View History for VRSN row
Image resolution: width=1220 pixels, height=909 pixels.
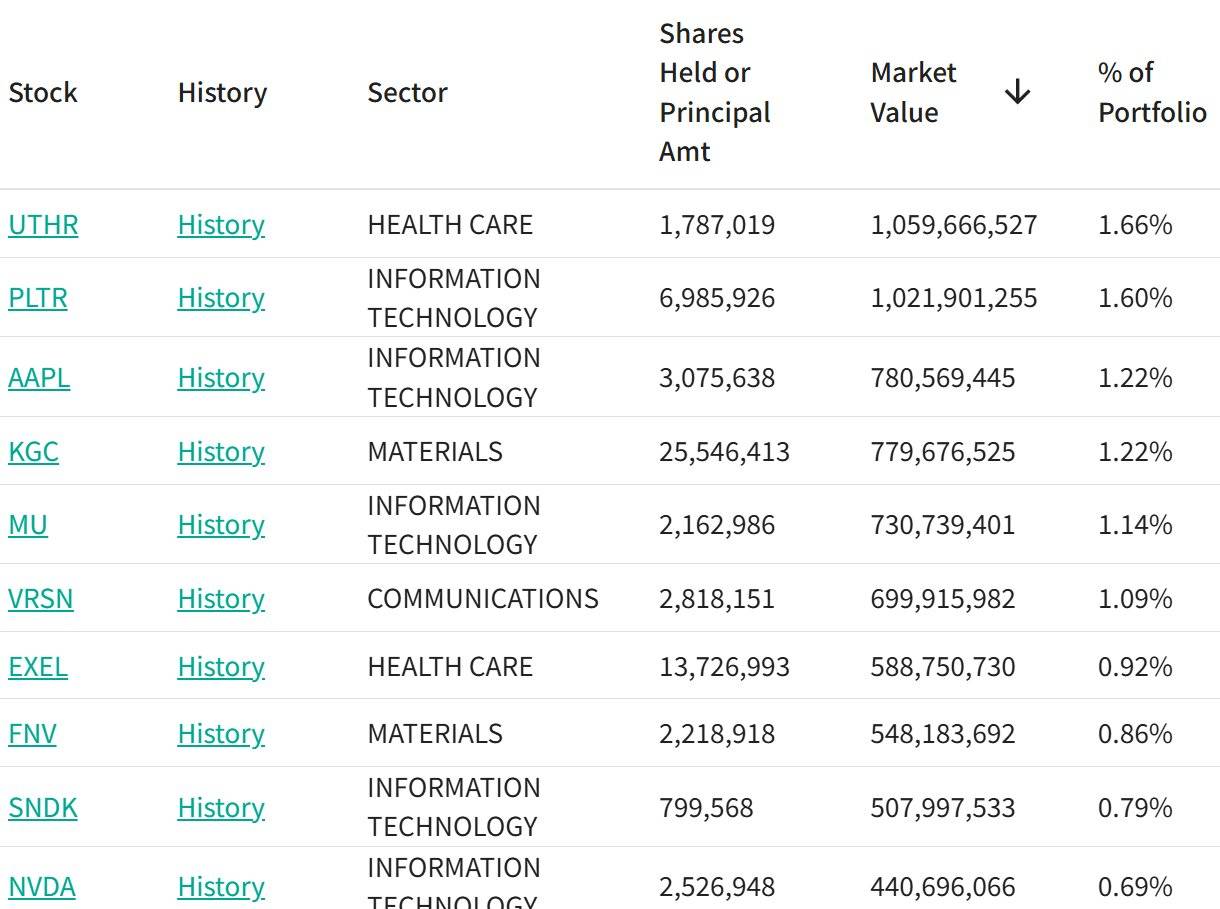221,599
